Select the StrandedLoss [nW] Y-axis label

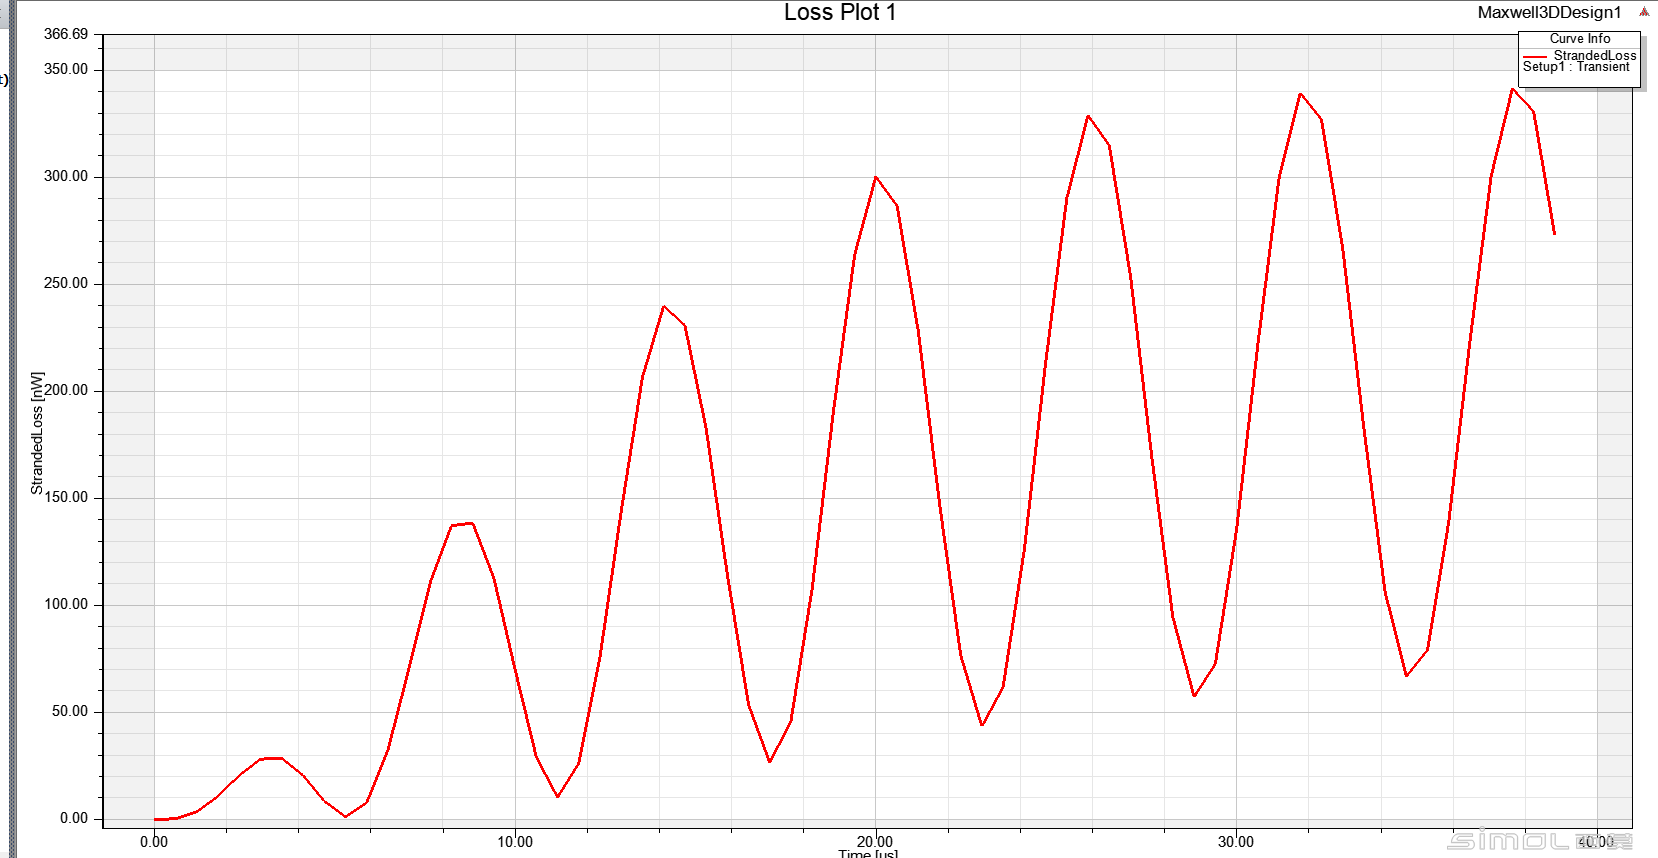coord(37,433)
